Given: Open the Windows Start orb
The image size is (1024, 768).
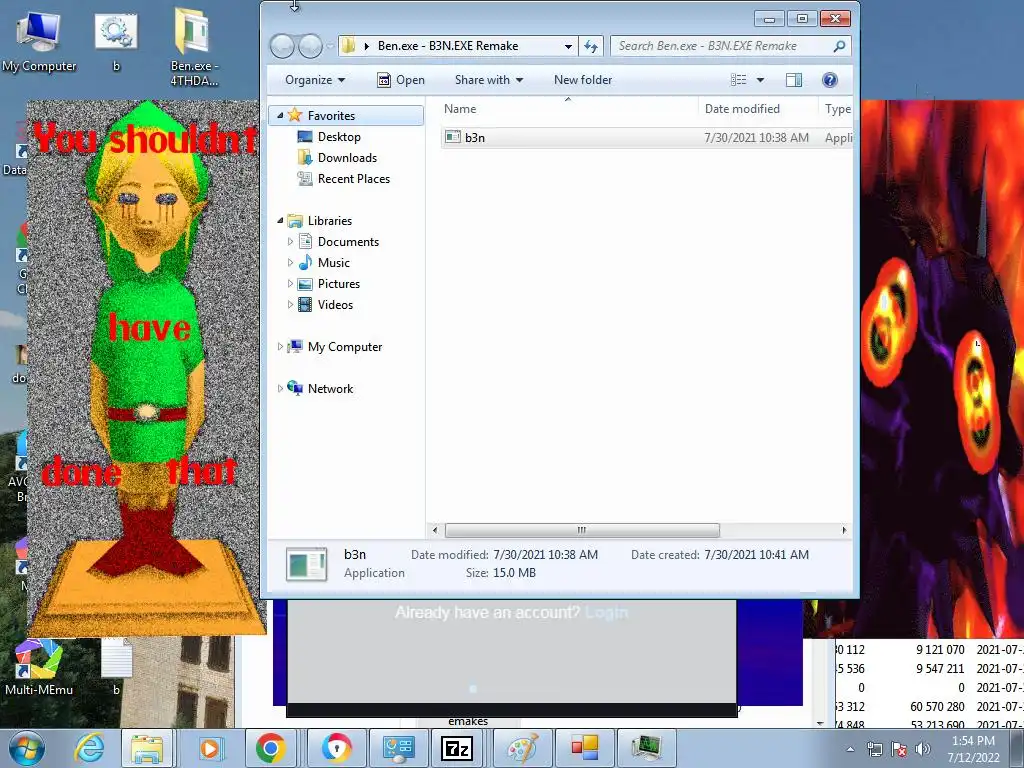Looking at the screenshot, I should point(27,748).
